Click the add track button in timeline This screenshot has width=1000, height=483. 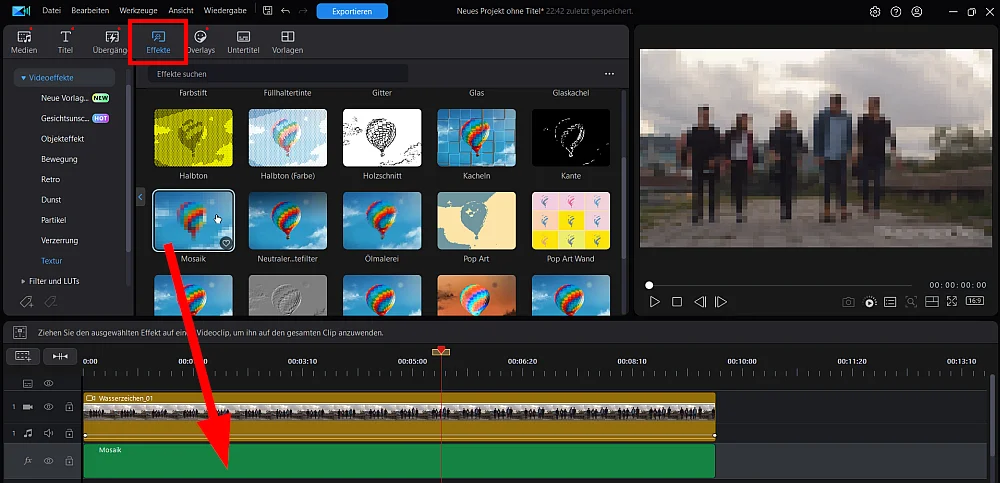pos(23,357)
